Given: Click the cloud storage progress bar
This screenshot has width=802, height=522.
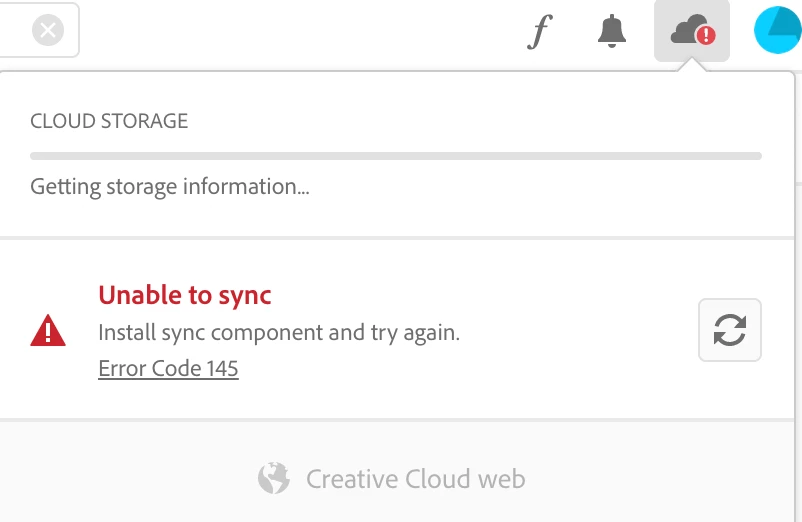Looking at the screenshot, I should click(x=396, y=156).
